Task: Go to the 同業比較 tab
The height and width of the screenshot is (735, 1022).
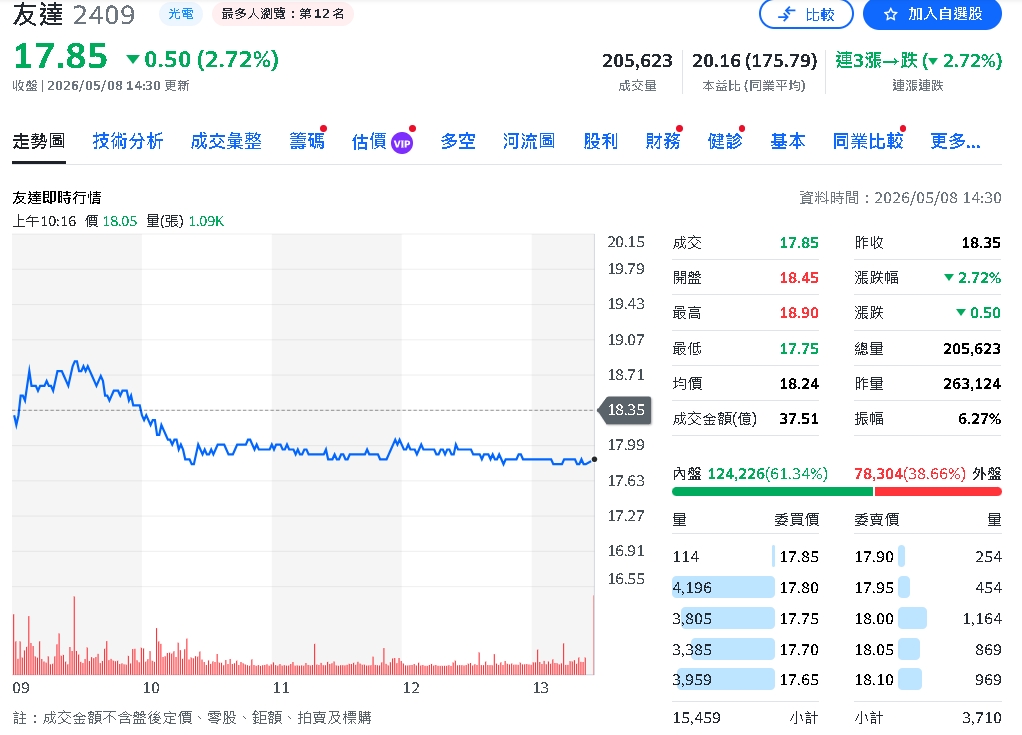Action: click(868, 141)
